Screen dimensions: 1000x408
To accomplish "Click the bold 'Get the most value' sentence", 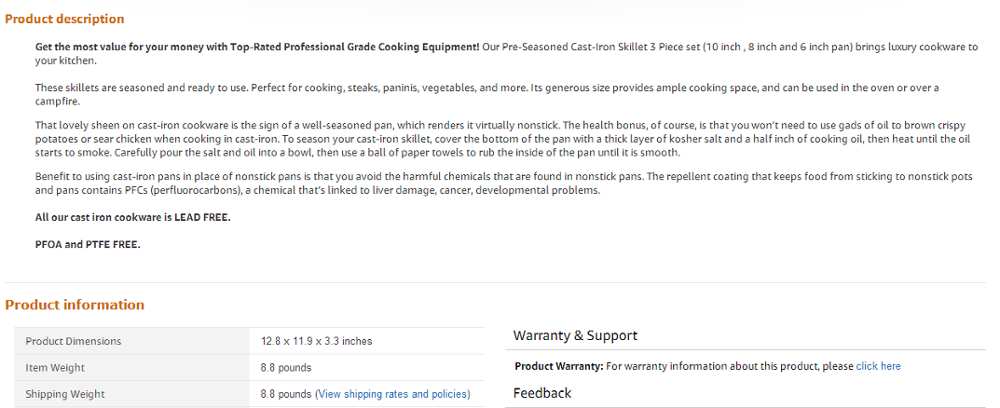I will pyautogui.click(x=257, y=47).
